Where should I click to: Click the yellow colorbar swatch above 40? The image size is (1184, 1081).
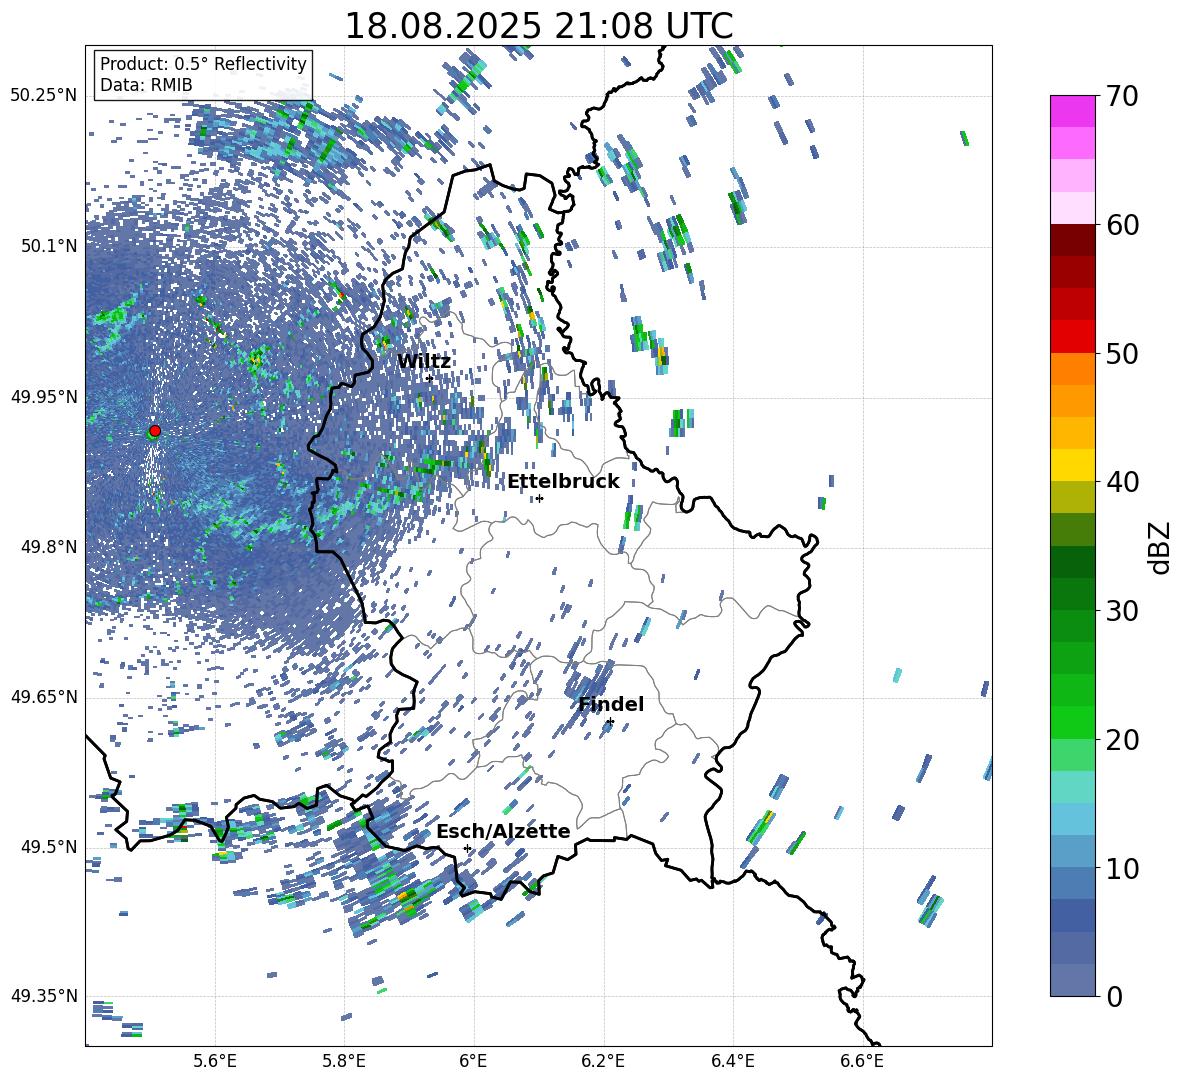tap(1072, 464)
